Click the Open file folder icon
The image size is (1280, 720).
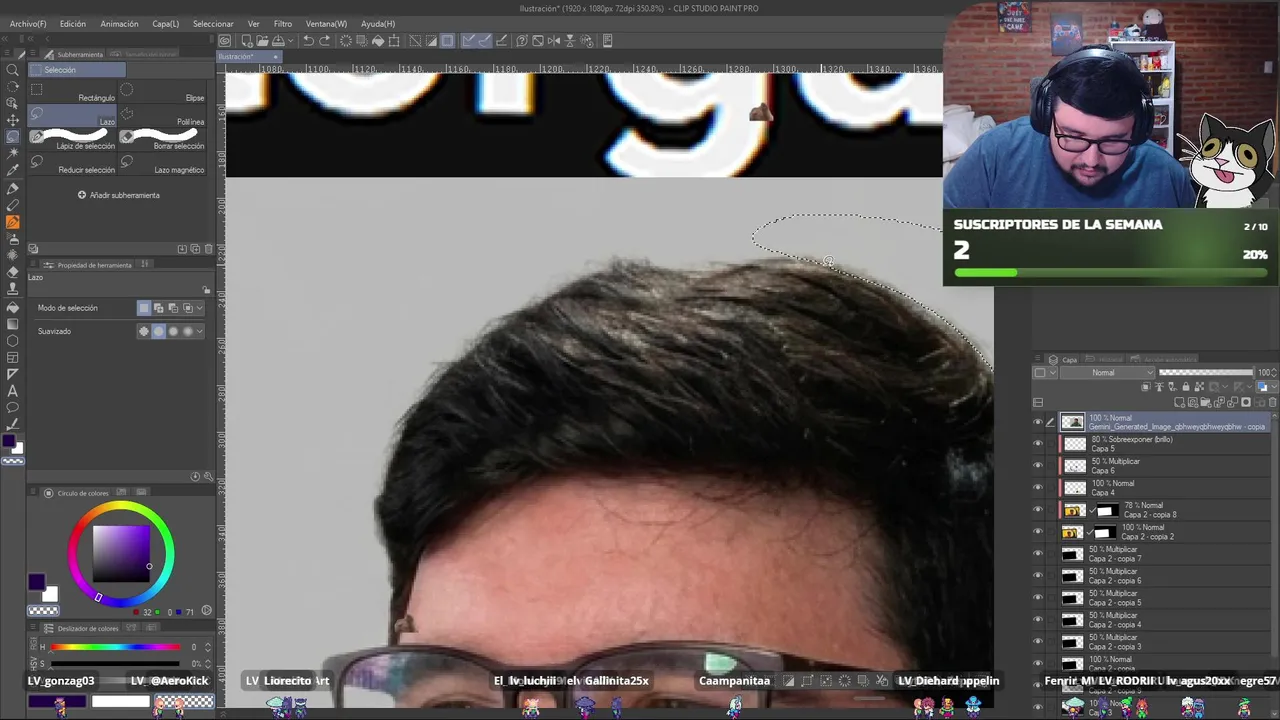(x=262, y=41)
